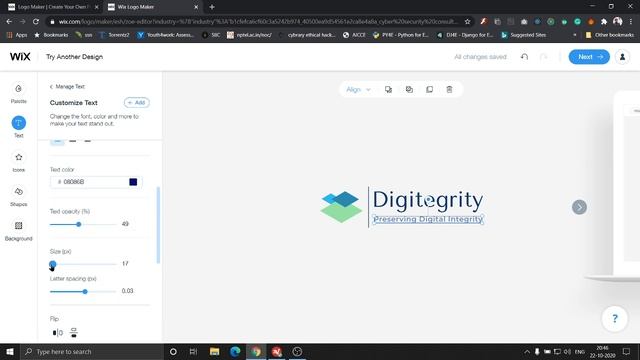This screenshot has width=640, height=360.
Task: Go back to Manage Text
Action: pos(67,87)
